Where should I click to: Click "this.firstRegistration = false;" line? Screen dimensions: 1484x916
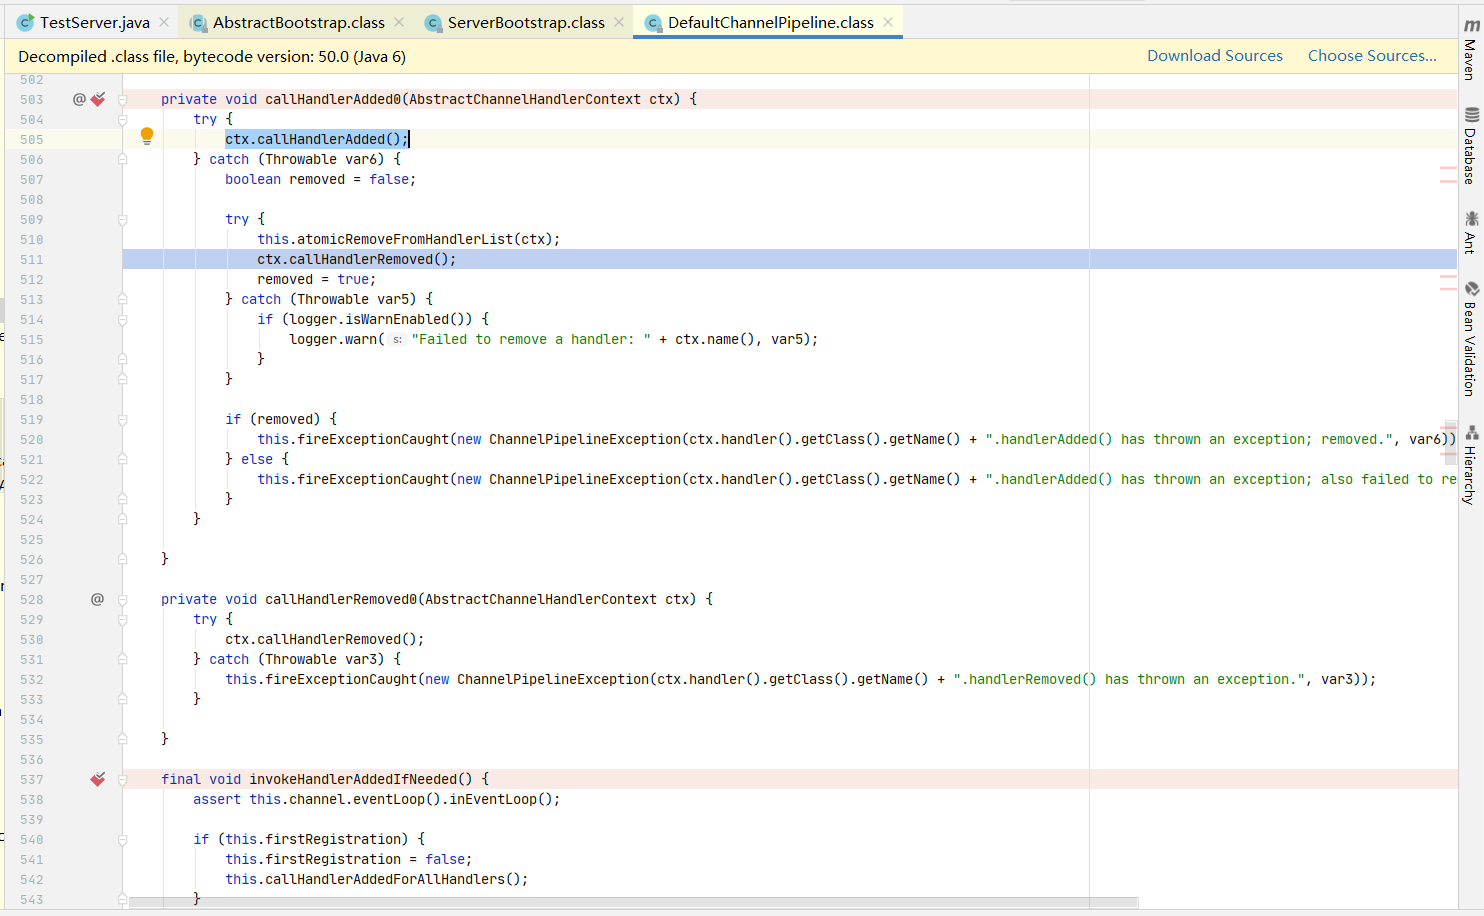coord(348,859)
